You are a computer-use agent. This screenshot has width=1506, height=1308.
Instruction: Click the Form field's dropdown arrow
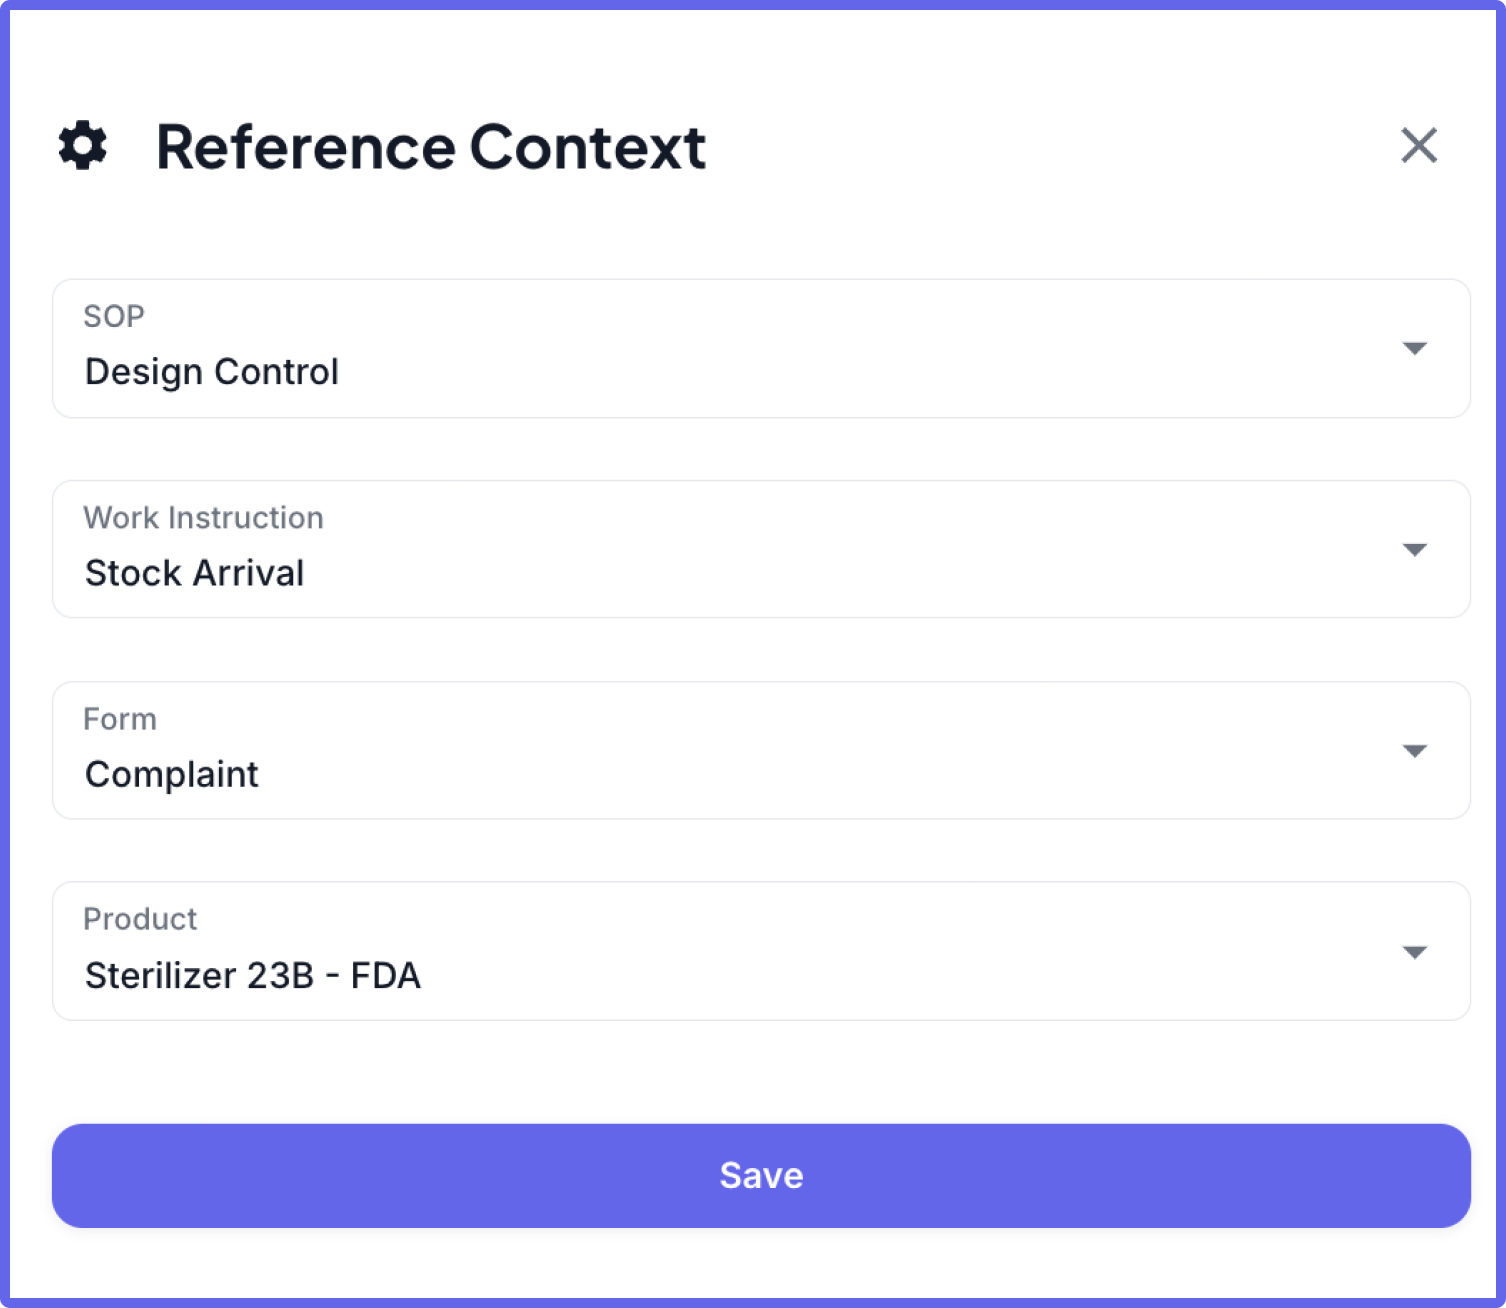coord(1414,751)
